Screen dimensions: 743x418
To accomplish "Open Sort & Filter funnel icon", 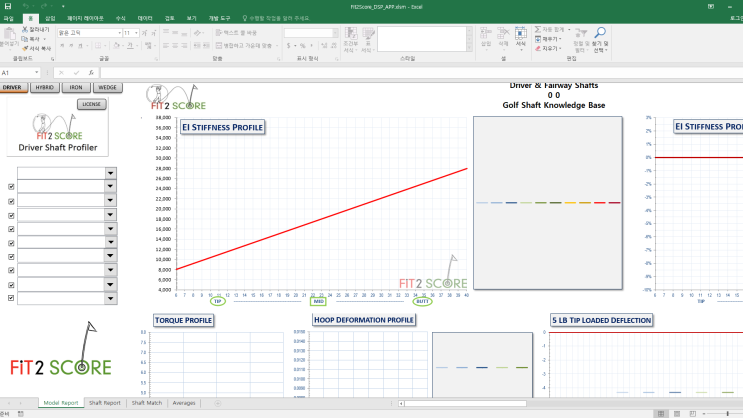I will (x=580, y=33).
